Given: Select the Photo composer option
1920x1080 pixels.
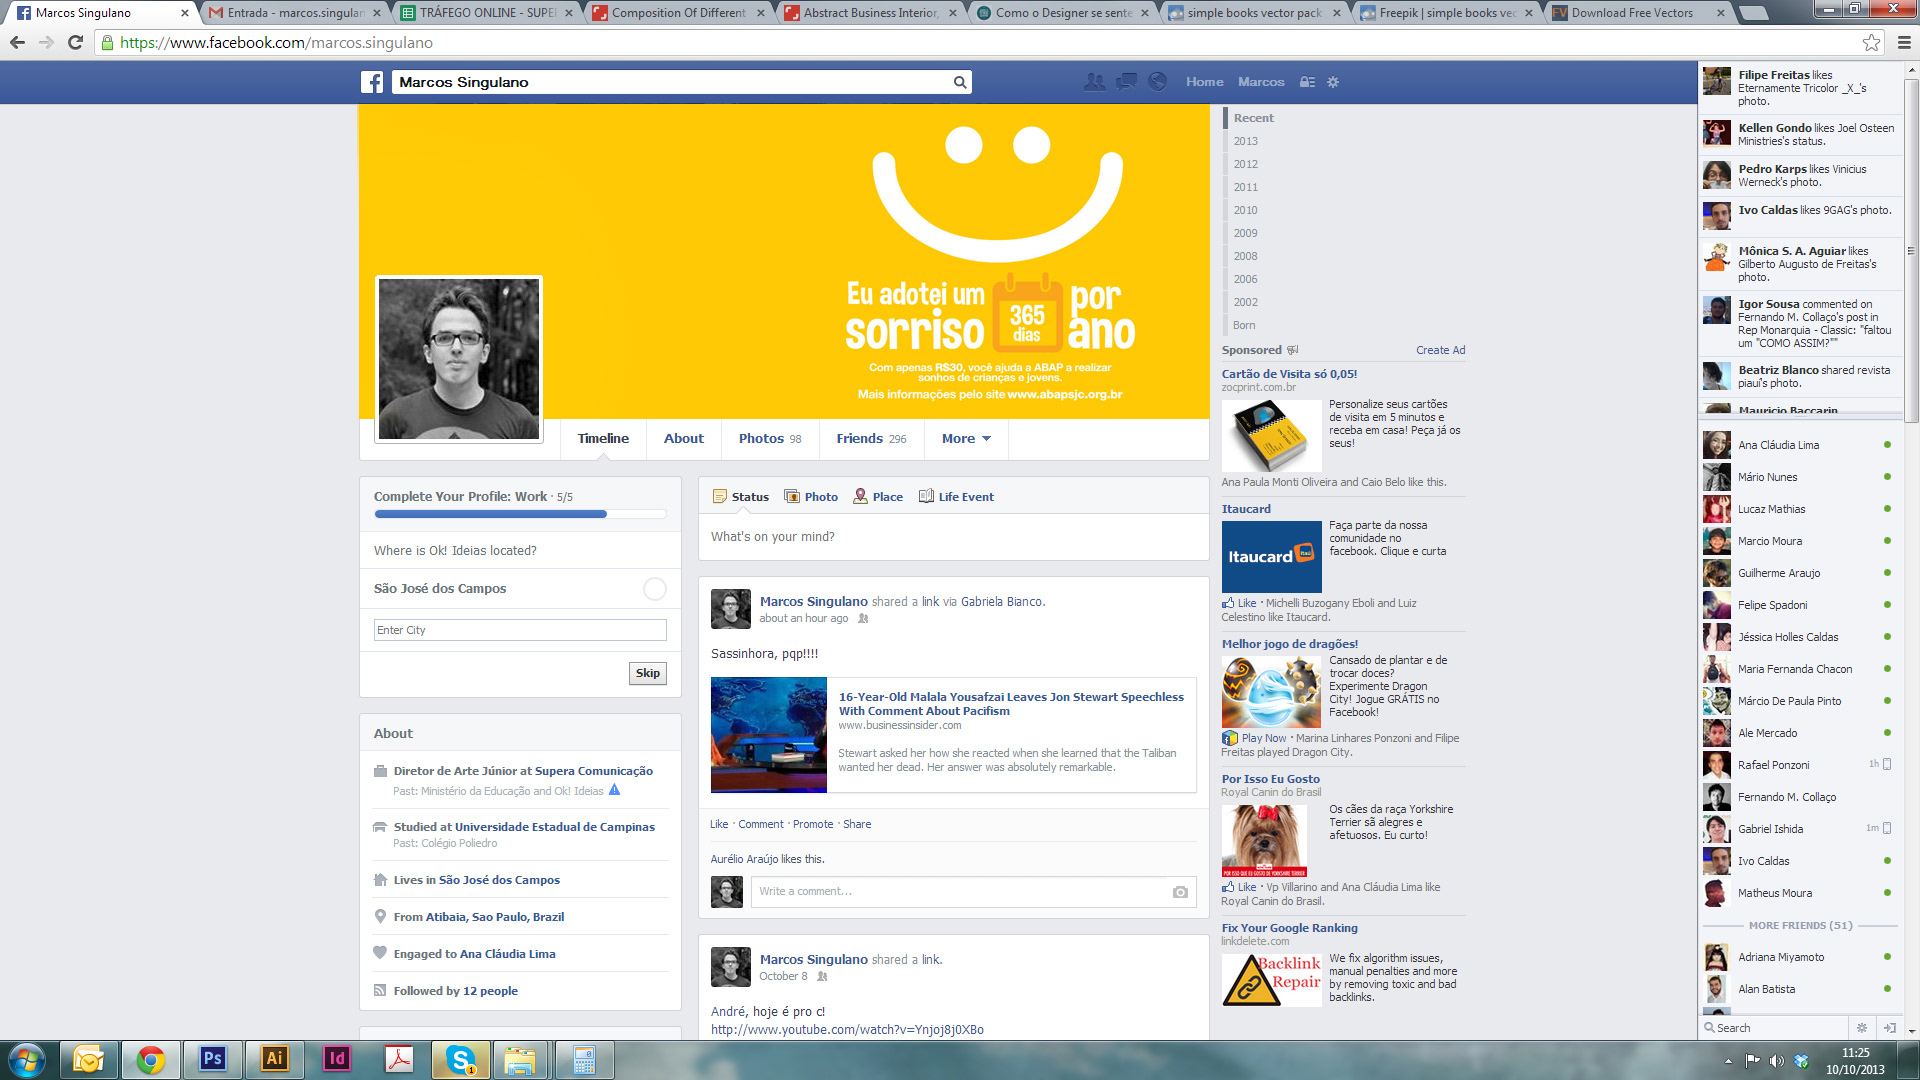Looking at the screenshot, I should tap(811, 497).
